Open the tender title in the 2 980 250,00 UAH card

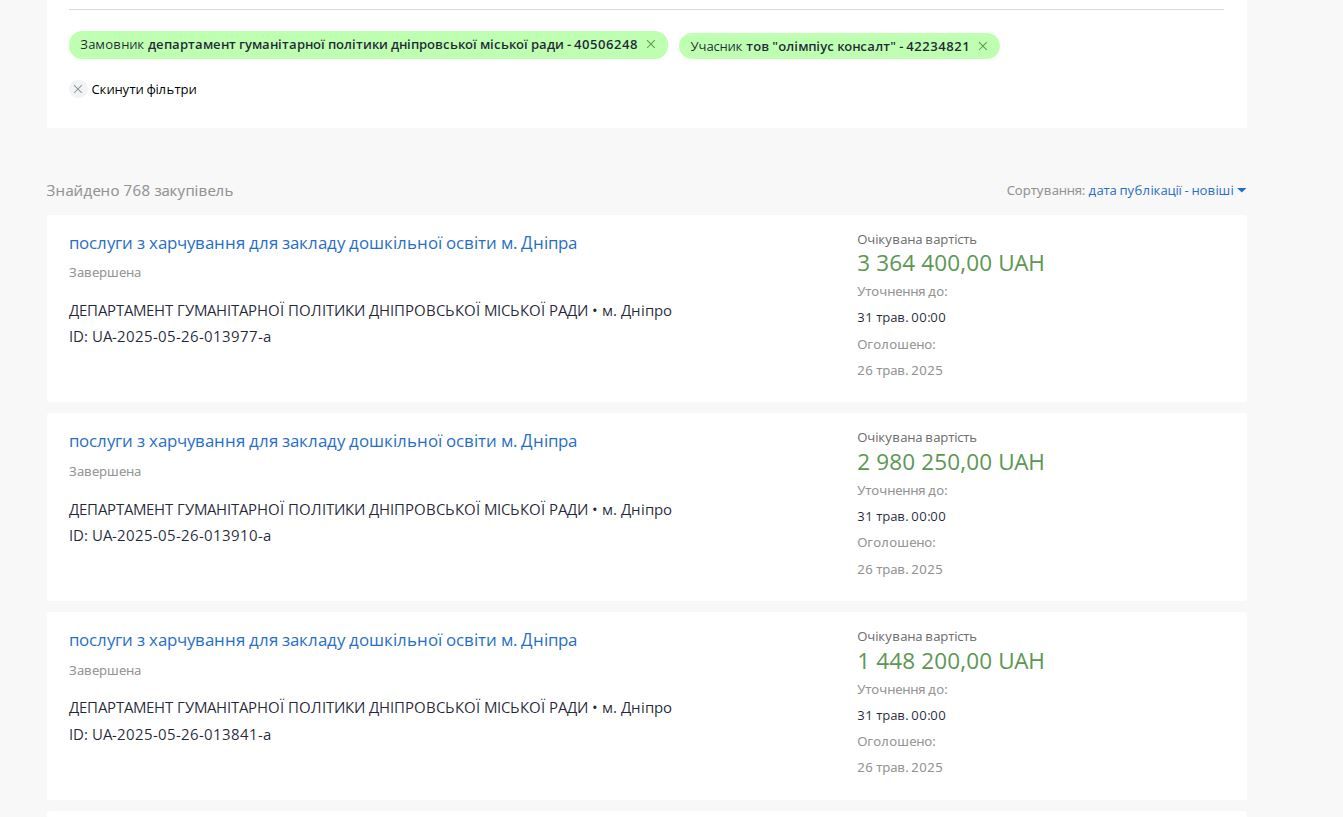click(322, 442)
